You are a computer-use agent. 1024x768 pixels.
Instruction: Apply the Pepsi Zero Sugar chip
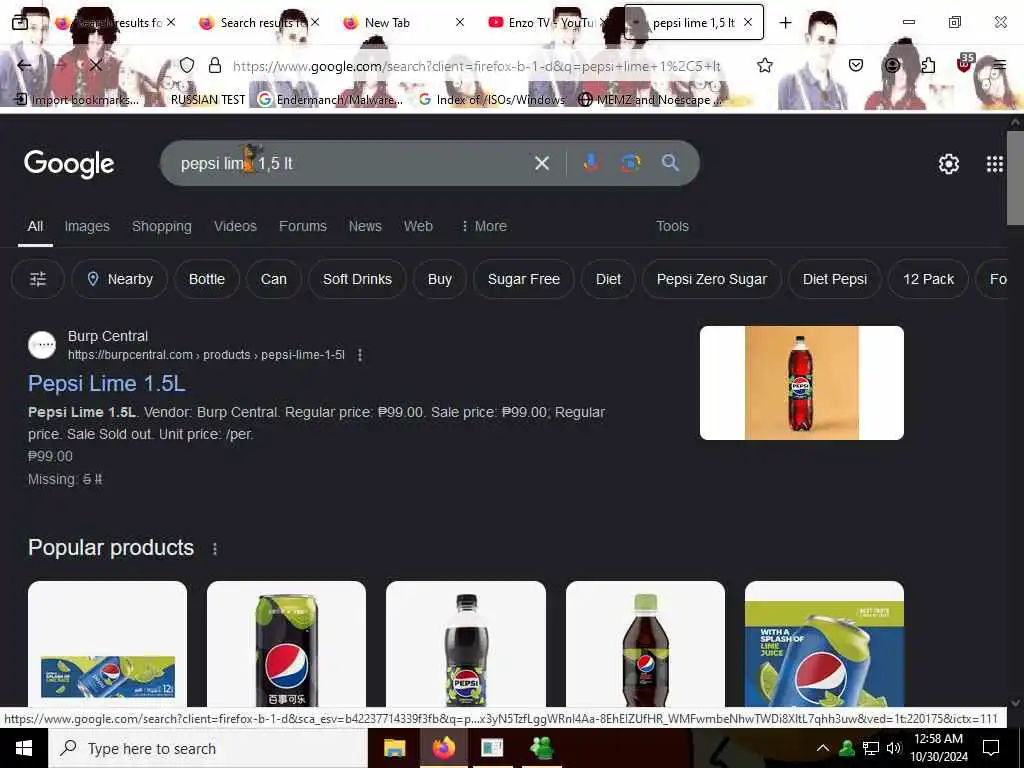[x=712, y=279]
